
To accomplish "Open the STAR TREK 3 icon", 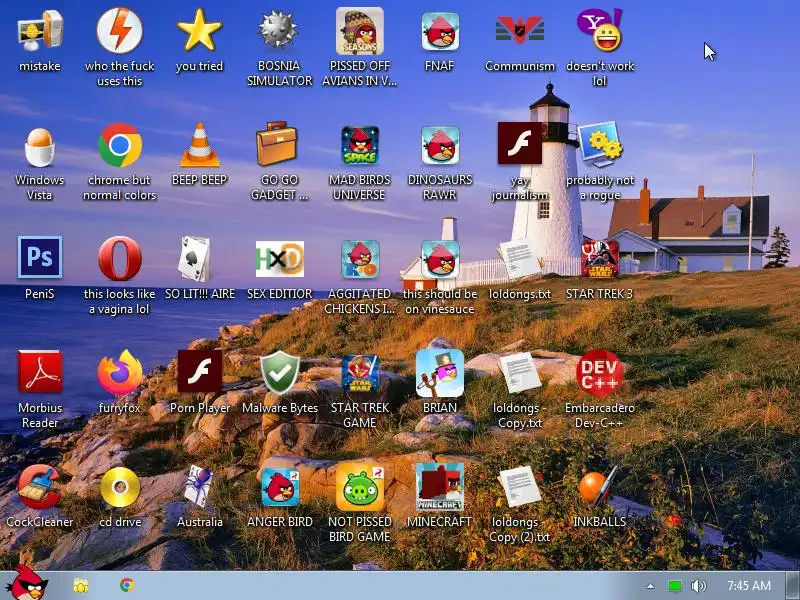I will [x=600, y=259].
